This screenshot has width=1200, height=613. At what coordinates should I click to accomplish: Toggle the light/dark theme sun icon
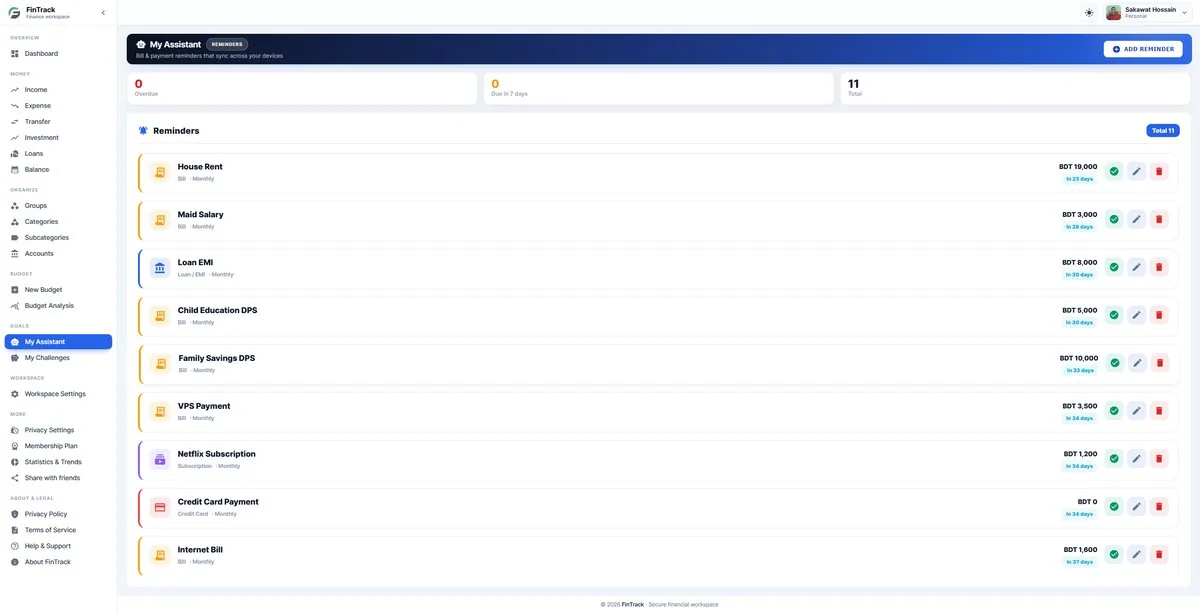coord(1089,12)
